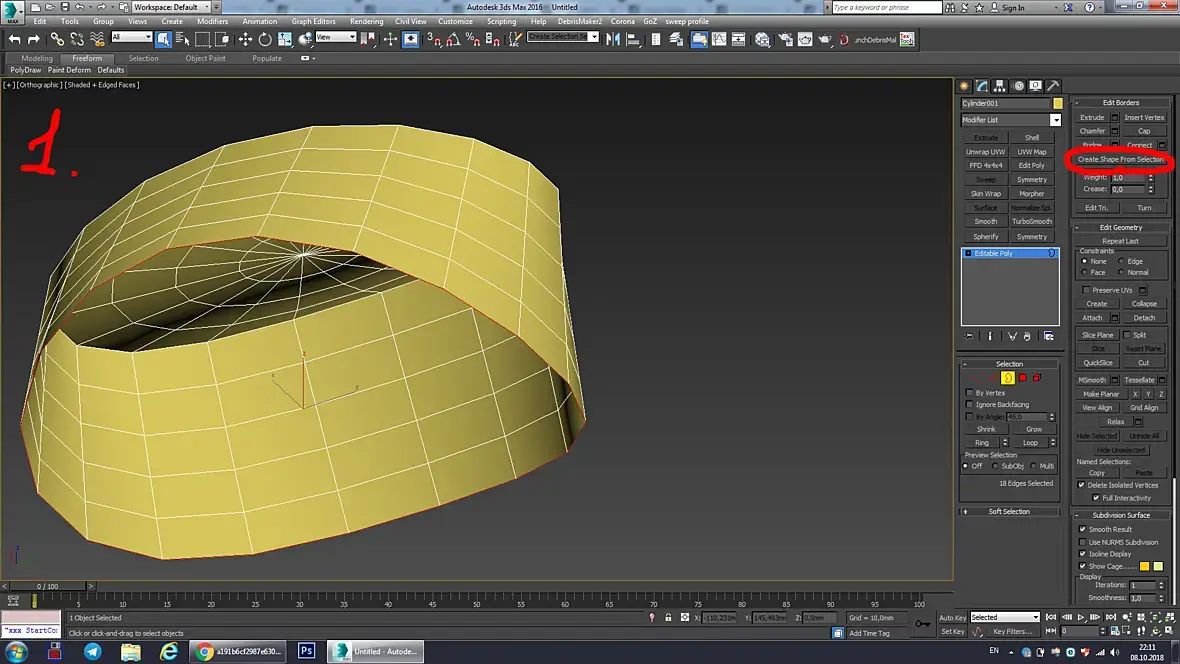Image resolution: width=1180 pixels, height=664 pixels.
Task: Open the Hierarchy command panel tab
Action: pyautogui.click(x=1000, y=86)
